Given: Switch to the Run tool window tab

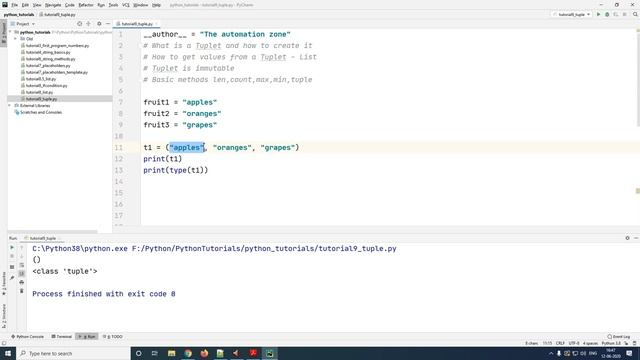Looking at the screenshot, I should 87,336.
